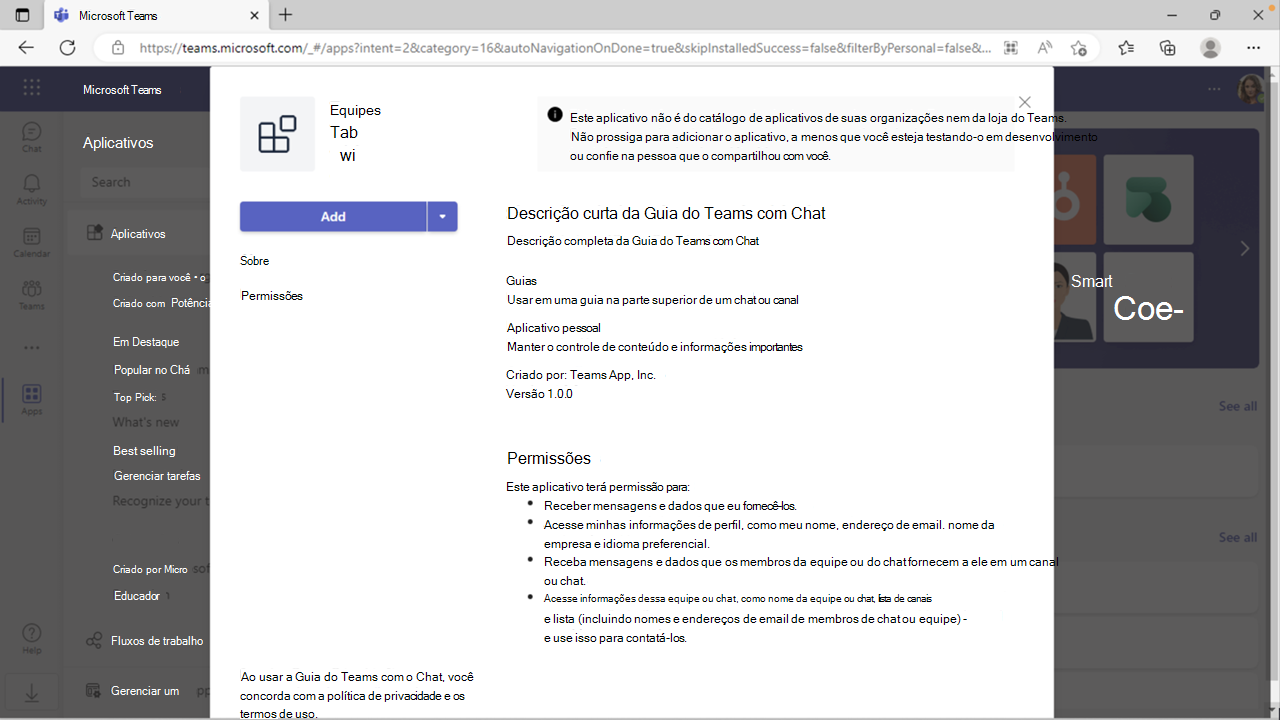Screen dimensions: 1280x720
Task: Select Aplicativos item in the left panel
Action: click(x=138, y=233)
